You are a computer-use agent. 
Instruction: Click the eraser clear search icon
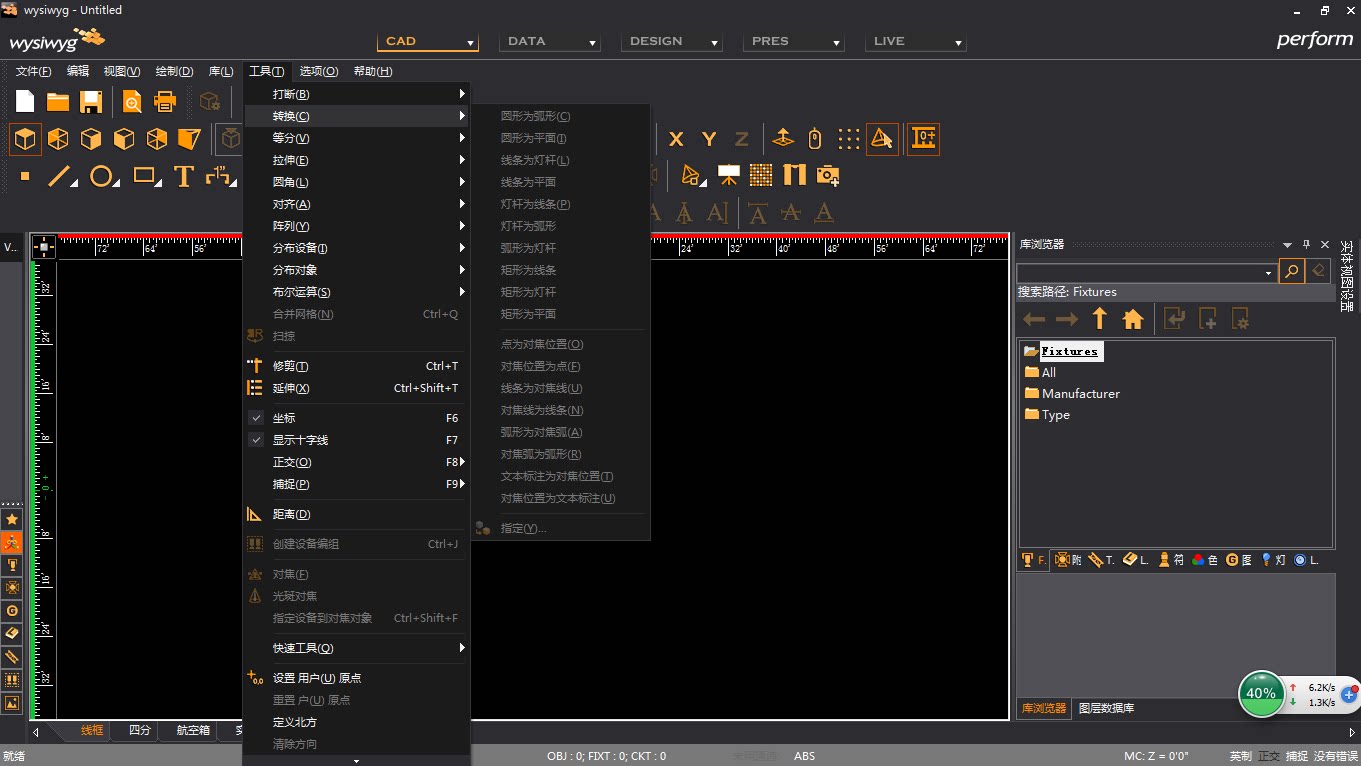[1319, 270]
